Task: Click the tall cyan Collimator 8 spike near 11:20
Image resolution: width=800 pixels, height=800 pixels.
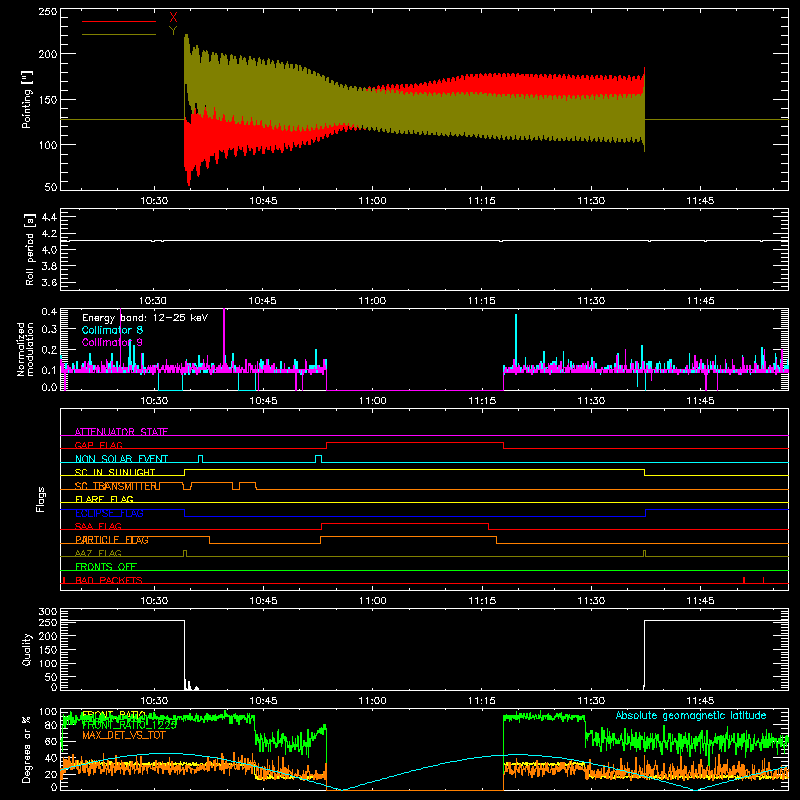Action: click(516, 341)
